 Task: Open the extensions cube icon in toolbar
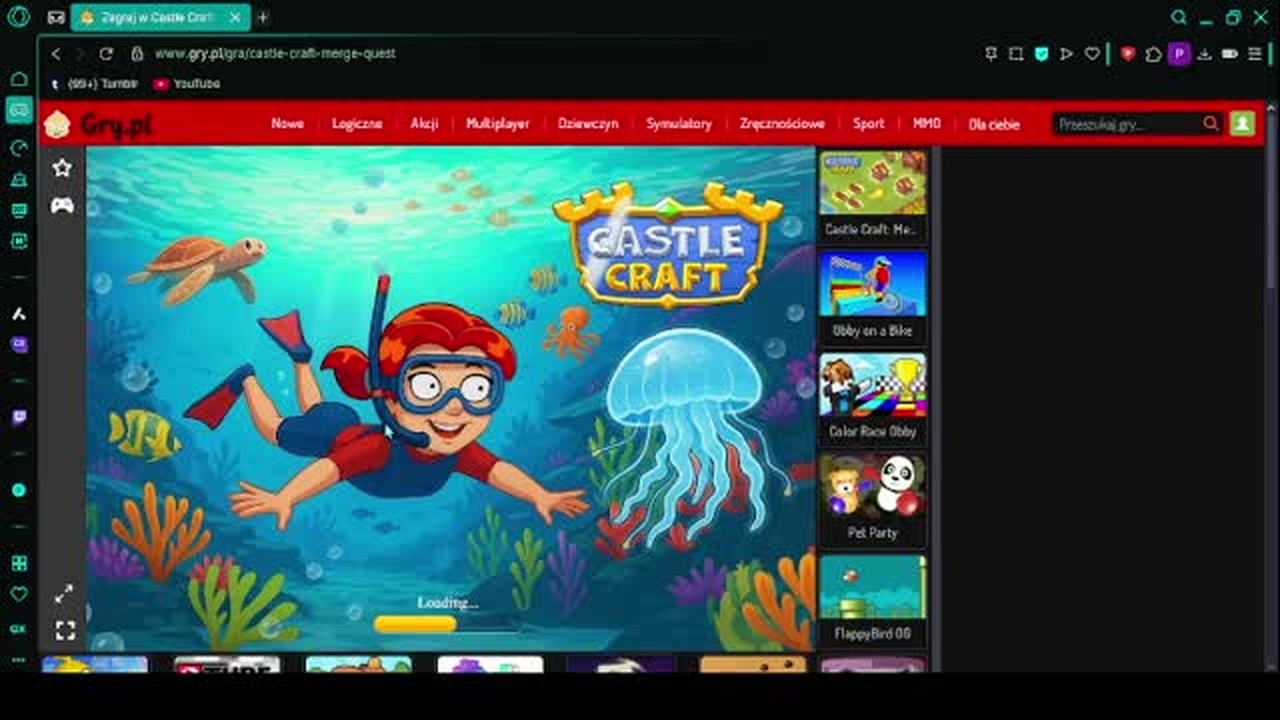(1153, 54)
